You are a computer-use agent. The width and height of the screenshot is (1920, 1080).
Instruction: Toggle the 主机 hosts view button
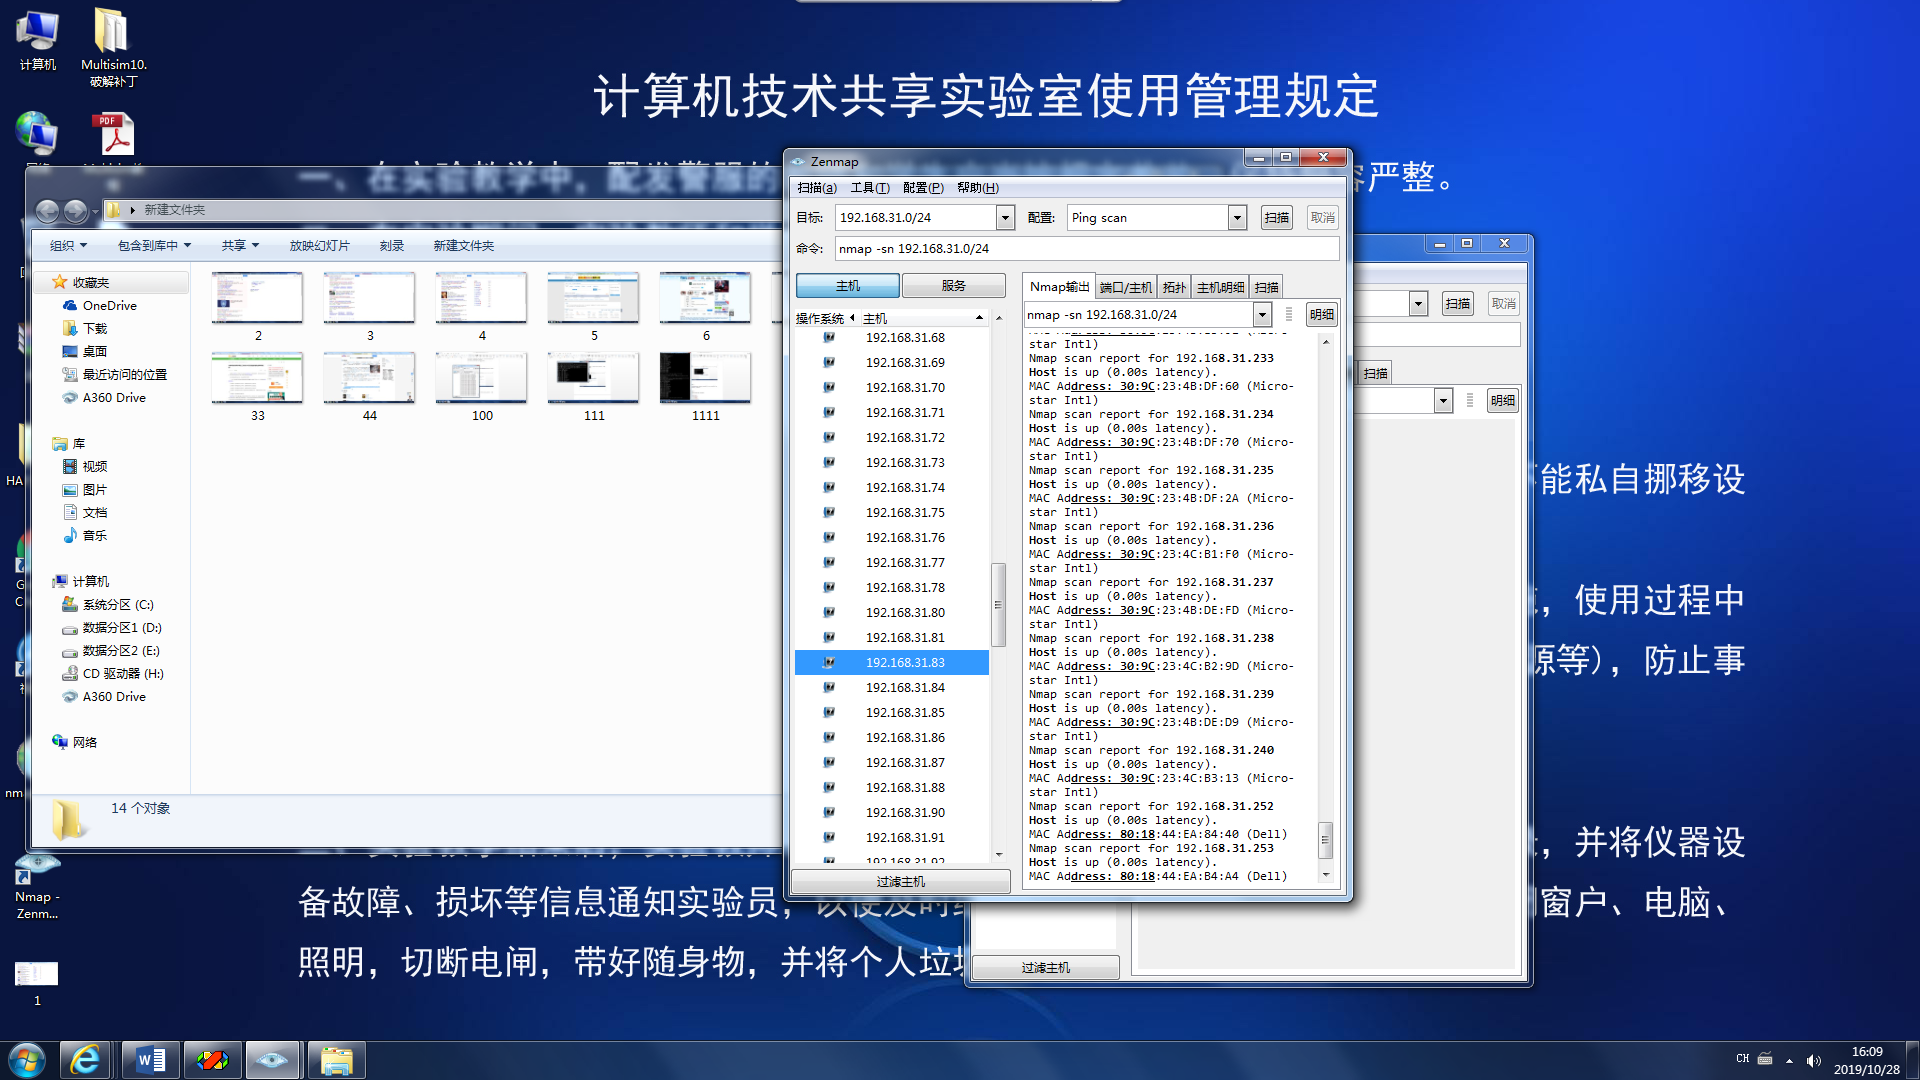tap(847, 286)
